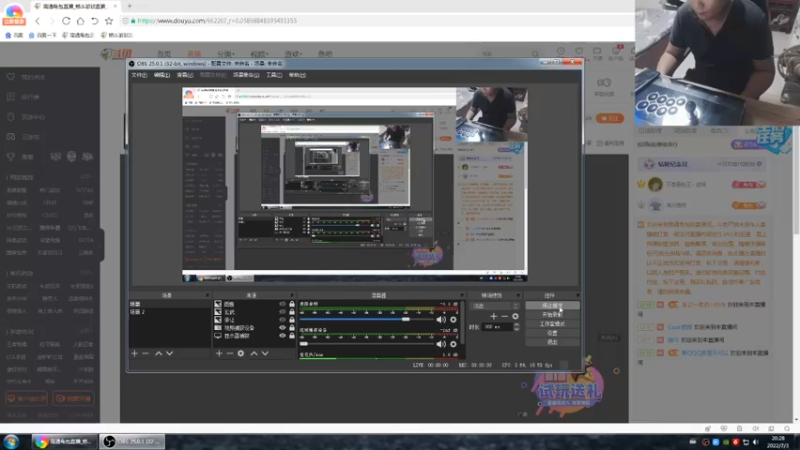Image resolution: width=800 pixels, height=450 pixels.
Task: Toggle lock on the video capture device source
Action: click(292, 328)
